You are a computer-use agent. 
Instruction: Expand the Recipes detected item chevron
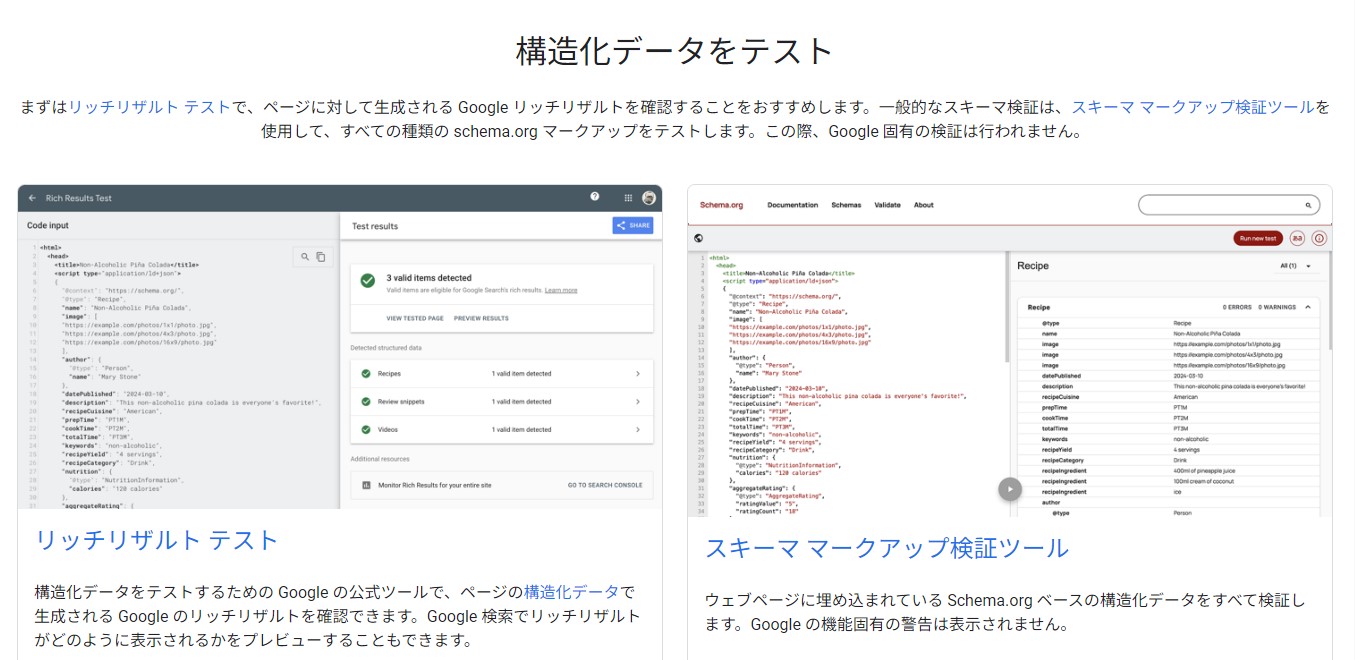638,374
